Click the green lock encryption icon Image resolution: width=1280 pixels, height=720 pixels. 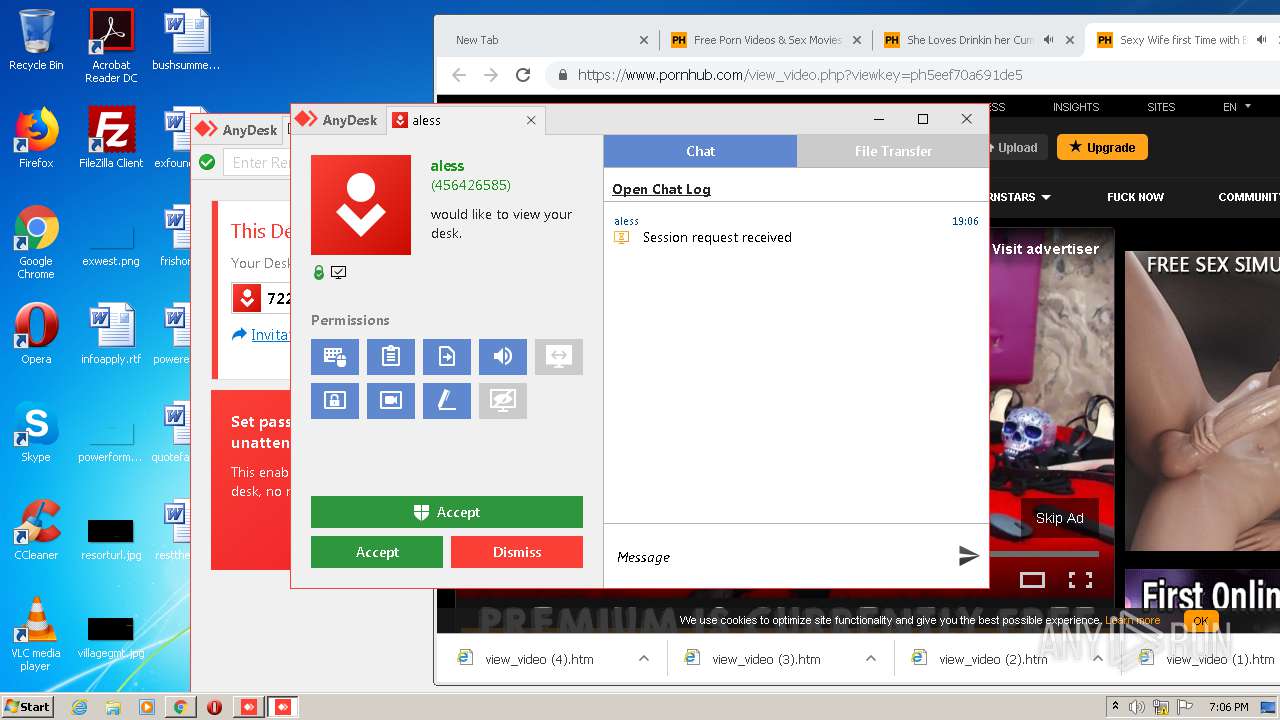click(x=319, y=272)
